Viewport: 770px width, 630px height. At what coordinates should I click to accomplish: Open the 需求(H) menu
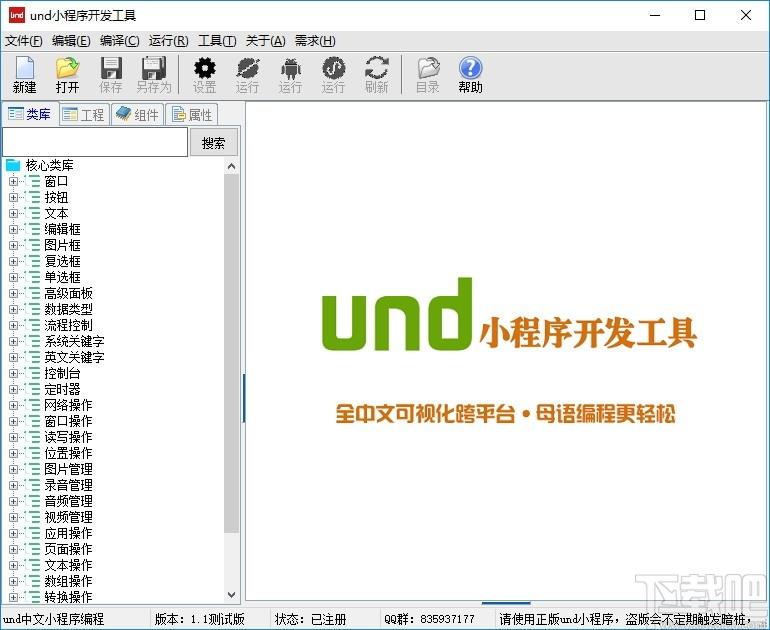(315, 41)
